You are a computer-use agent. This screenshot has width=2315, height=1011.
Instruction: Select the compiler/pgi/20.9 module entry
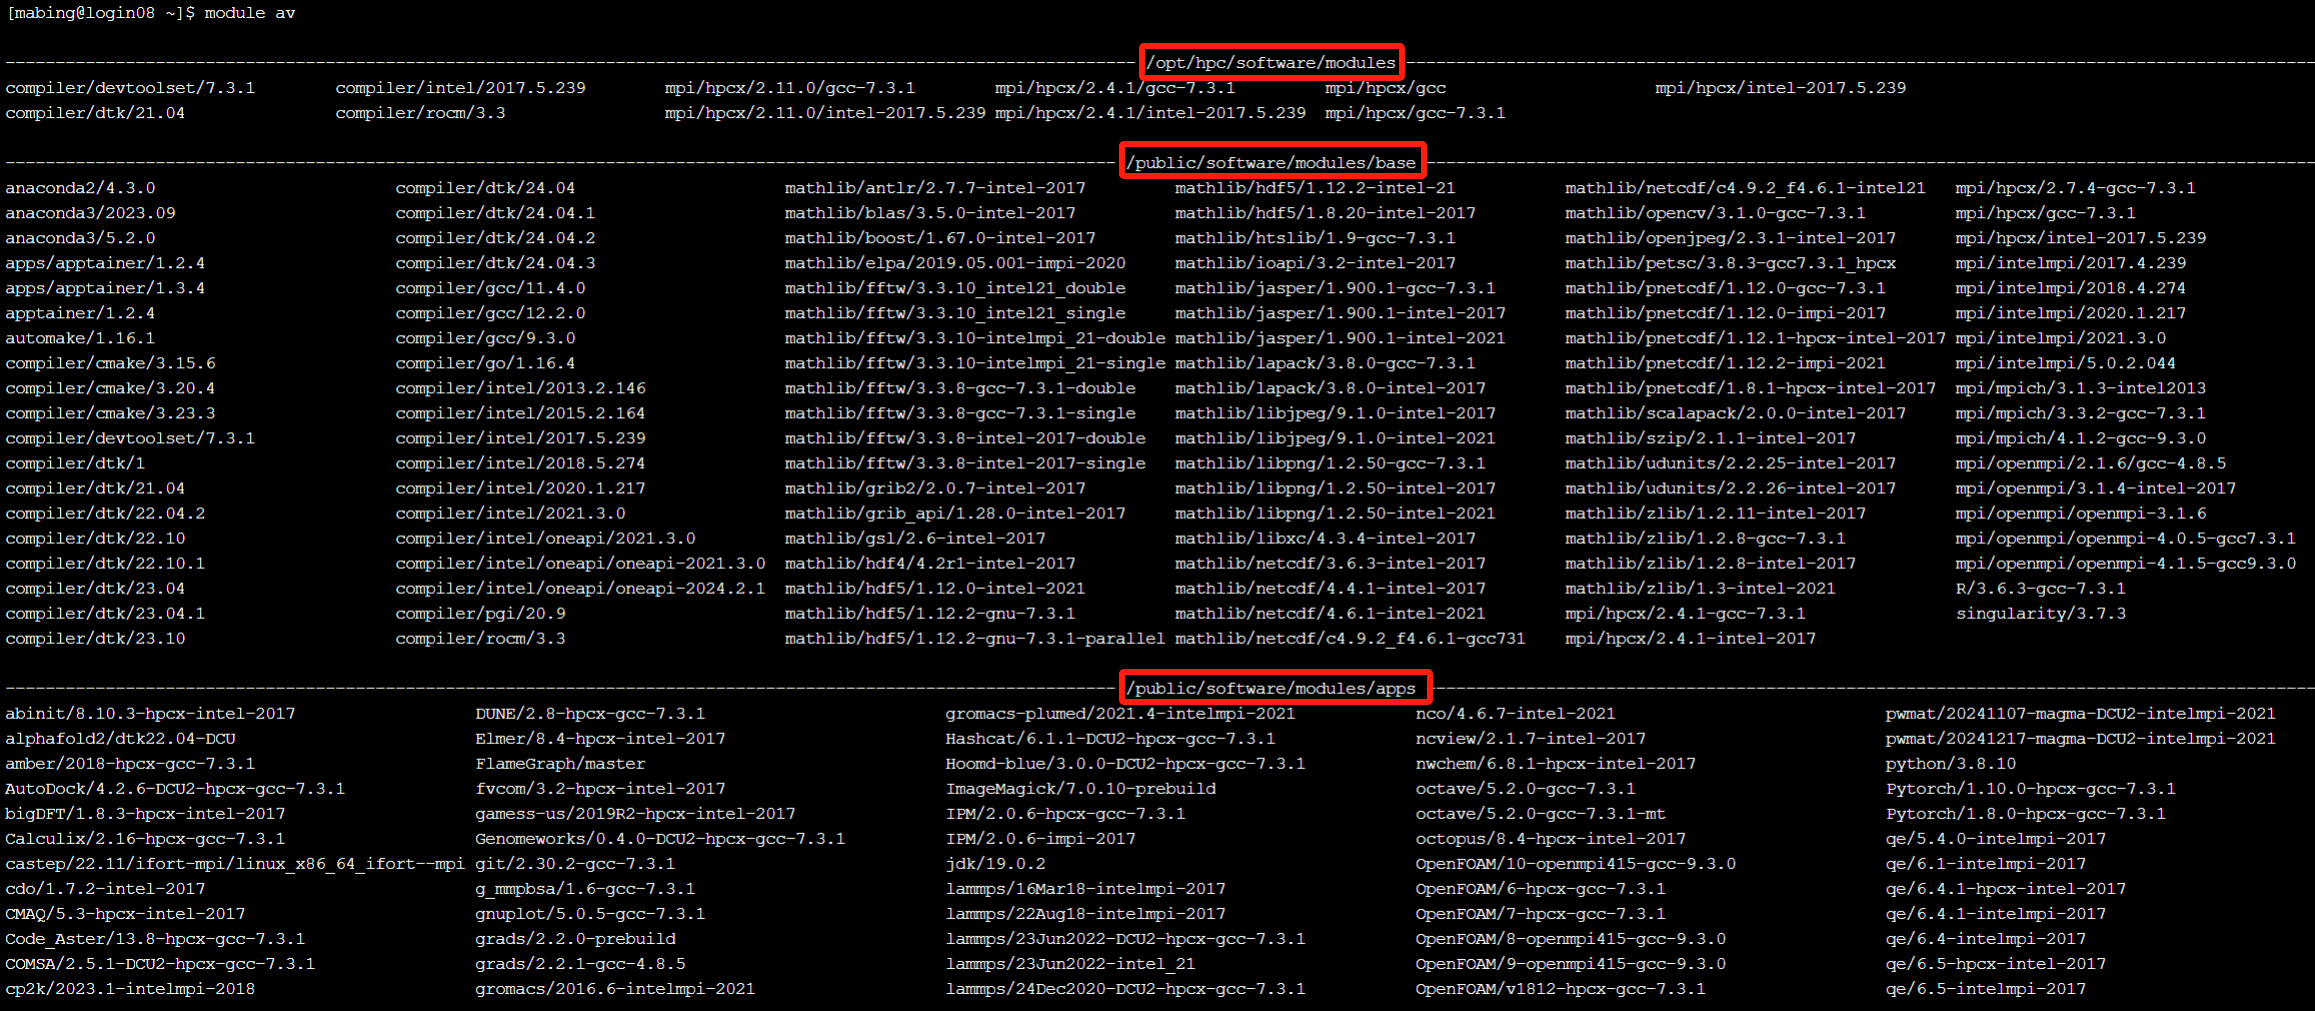click(x=480, y=613)
